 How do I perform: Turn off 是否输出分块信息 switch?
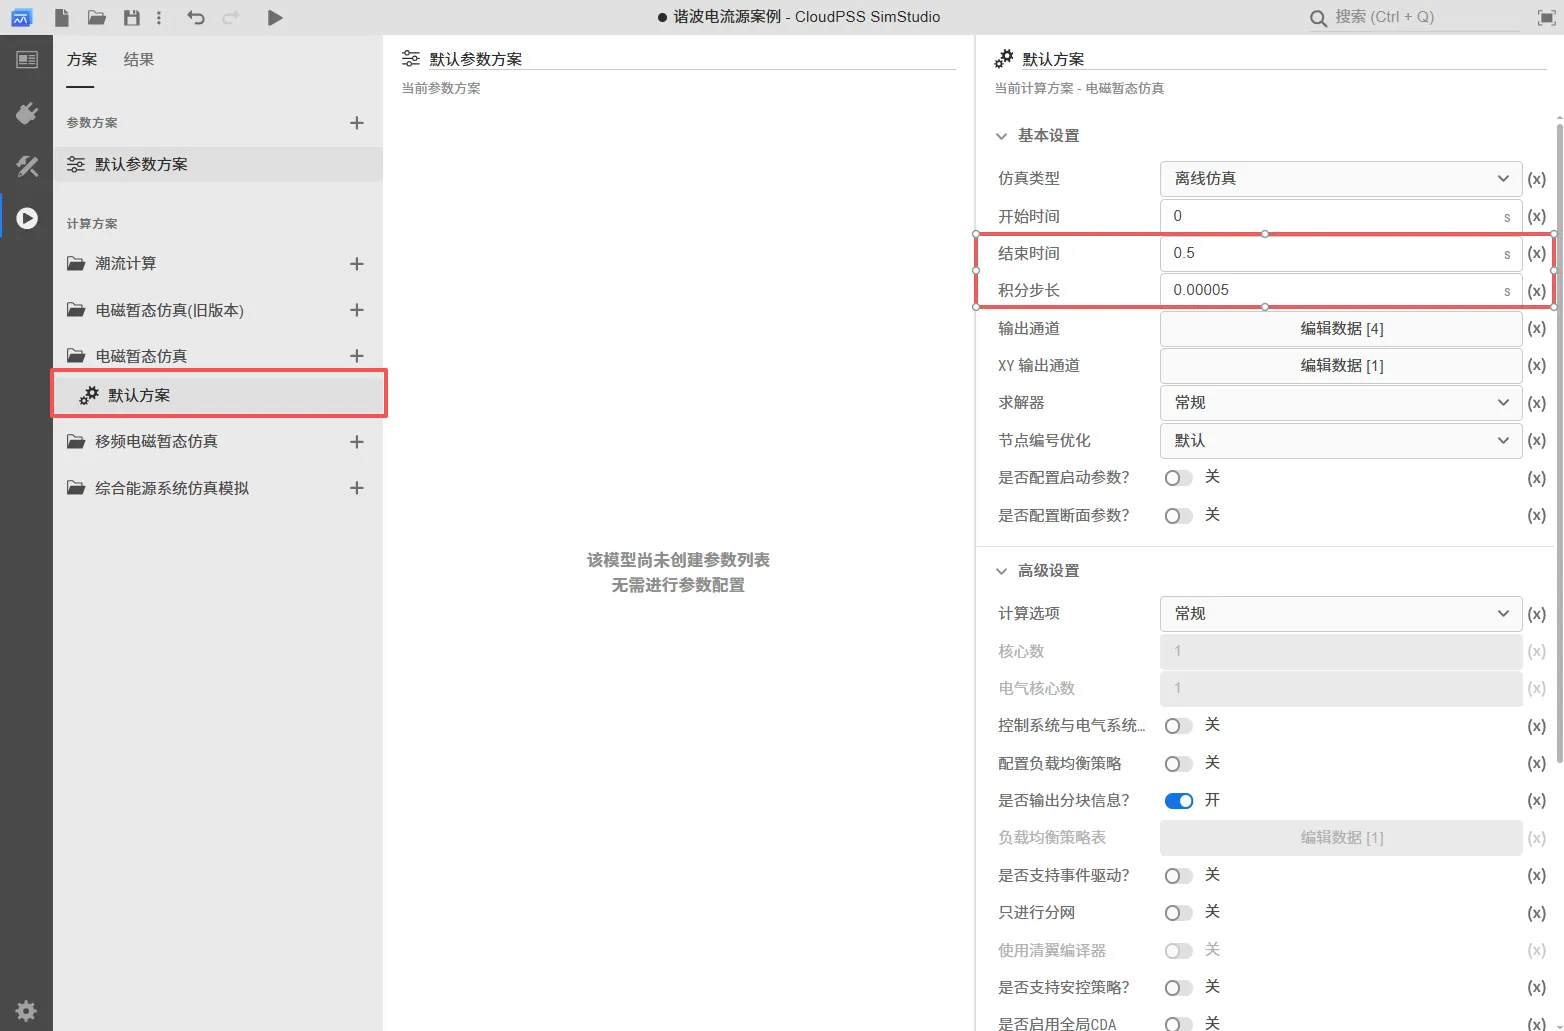1178,800
